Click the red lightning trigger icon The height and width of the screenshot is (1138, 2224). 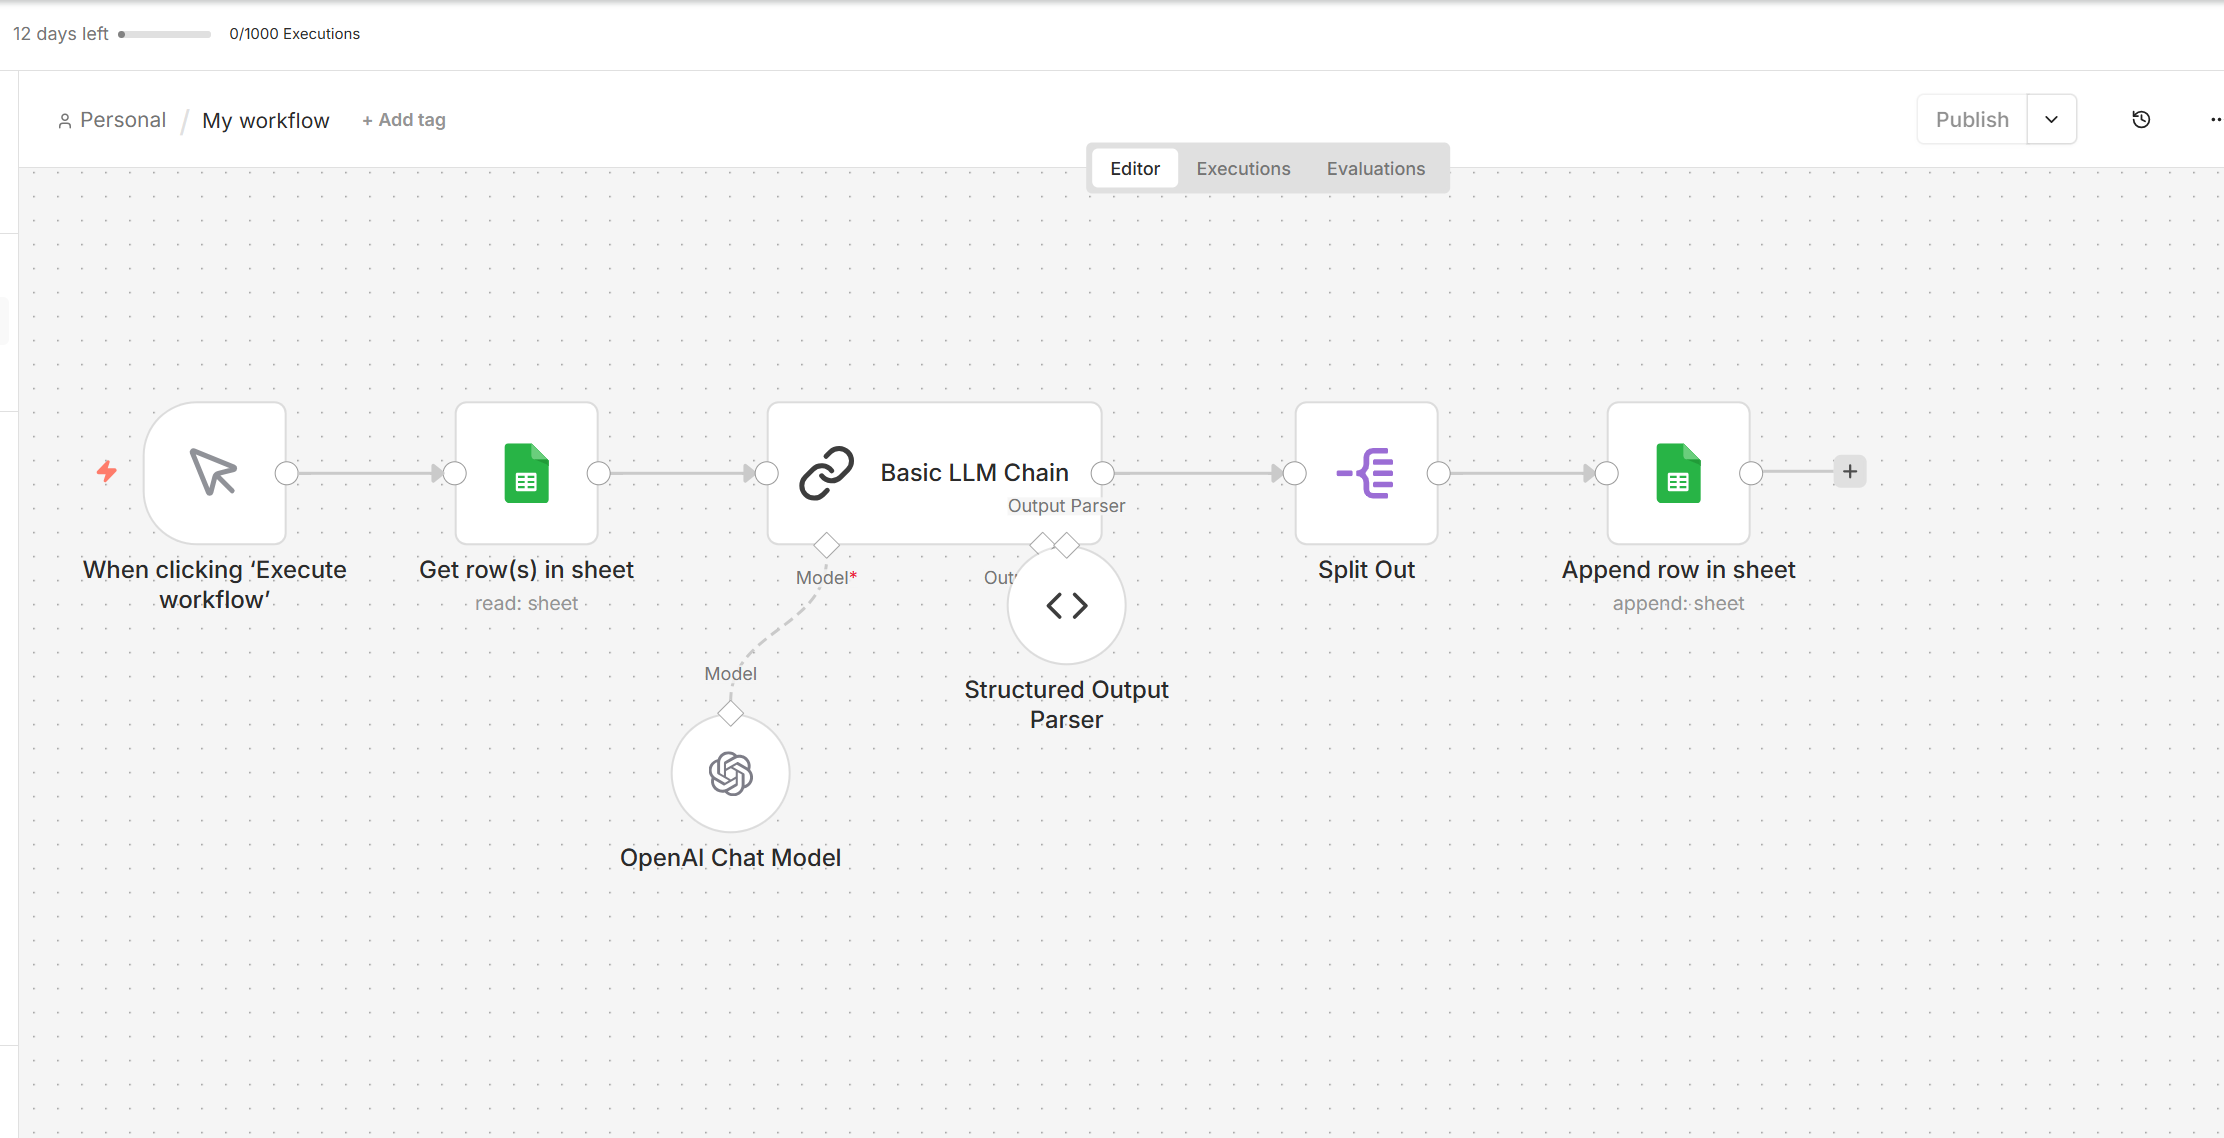pos(107,471)
